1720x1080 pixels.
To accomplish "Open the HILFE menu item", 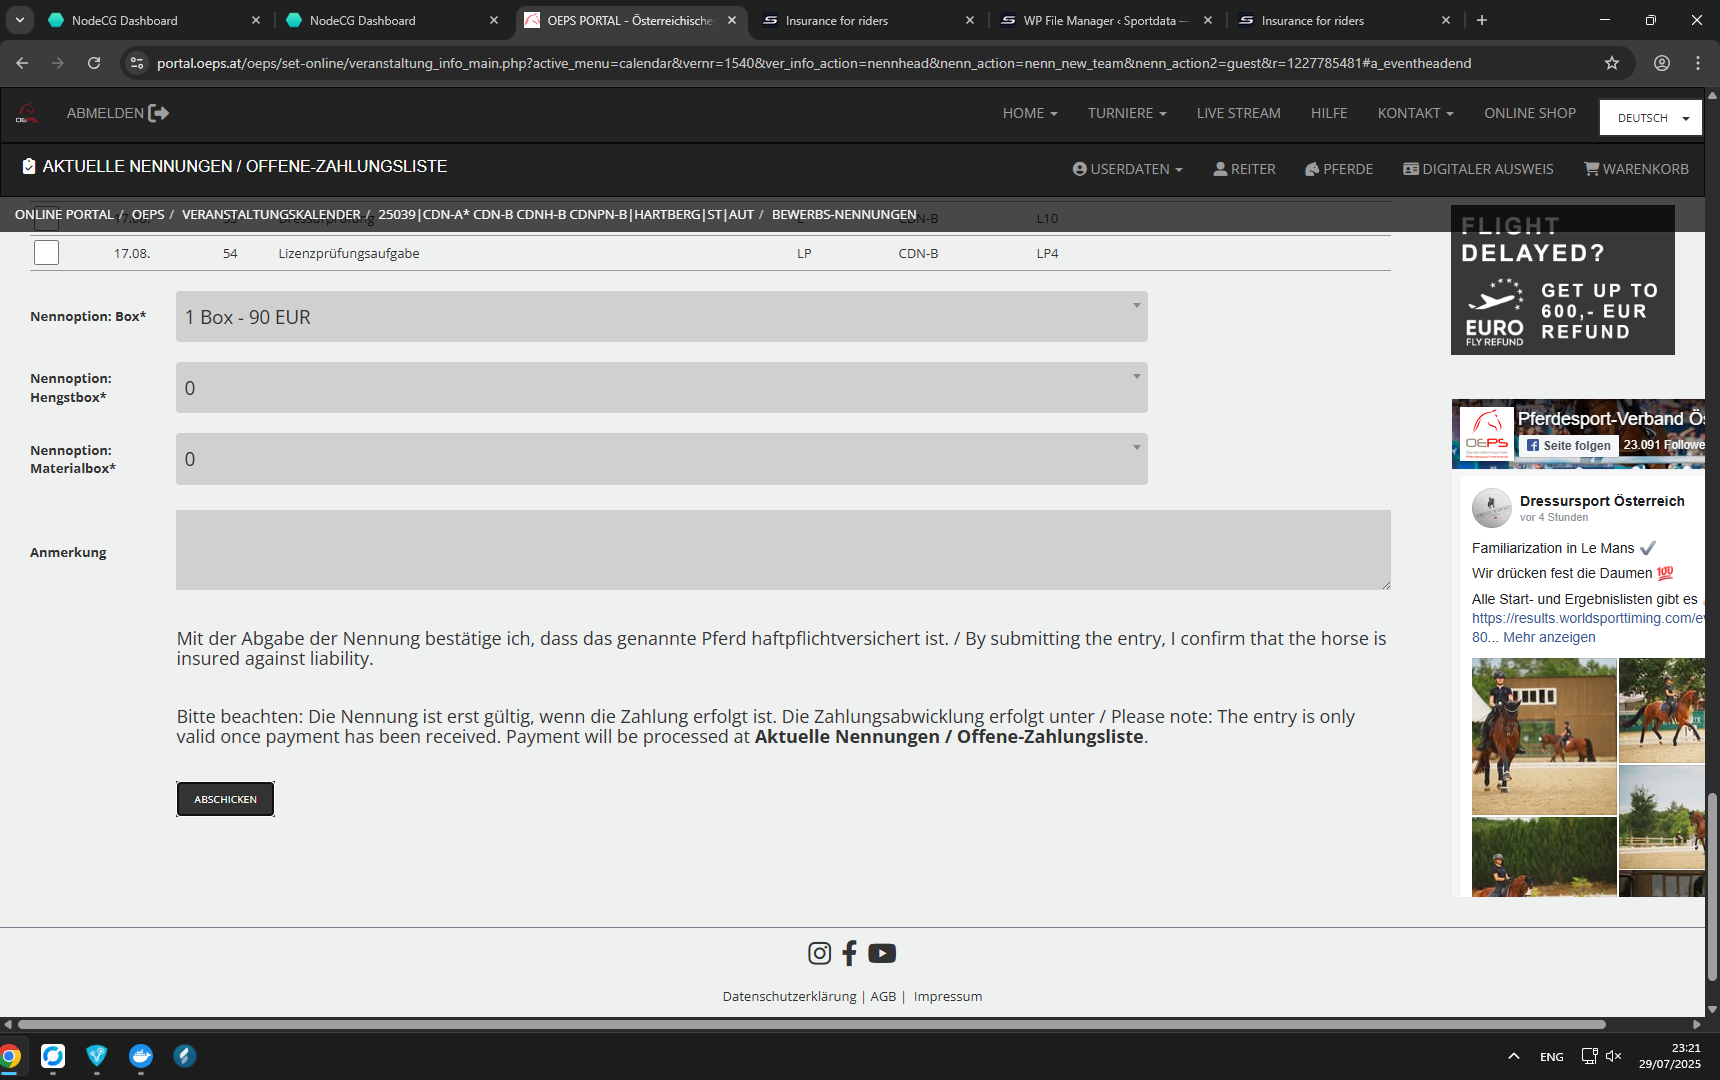I will (1329, 113).
